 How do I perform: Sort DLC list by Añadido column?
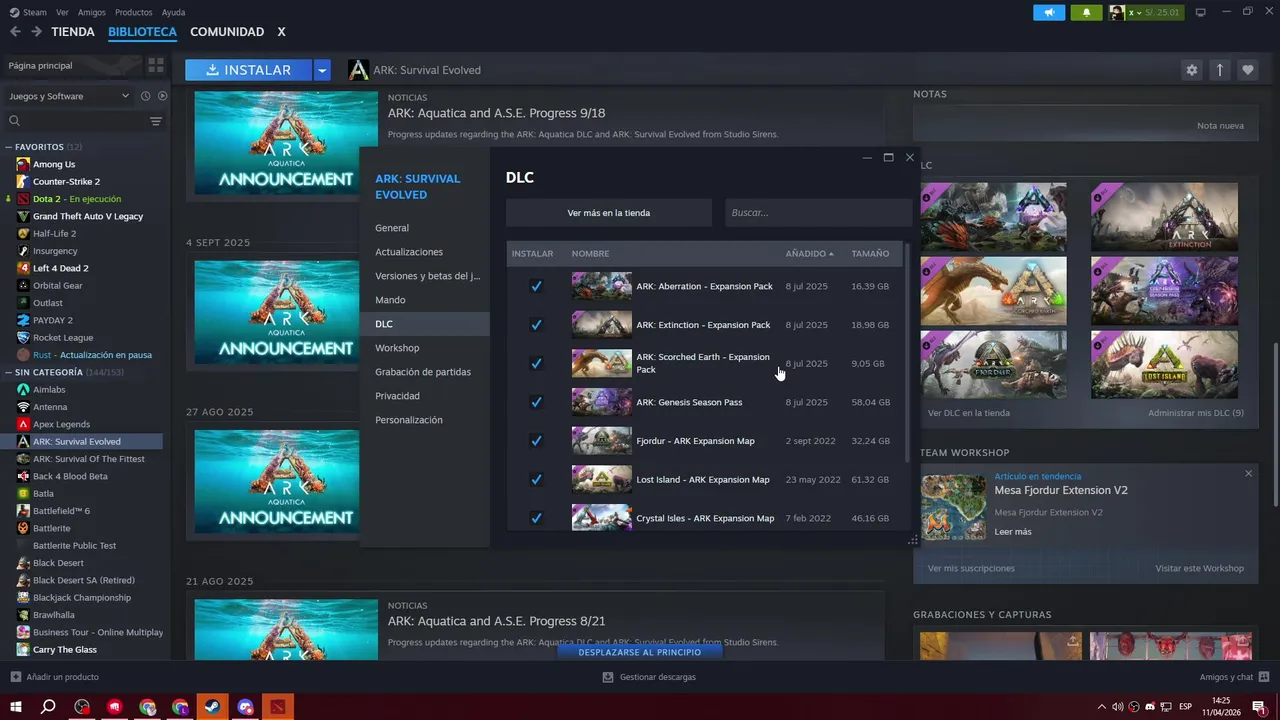tap(809, 254)
